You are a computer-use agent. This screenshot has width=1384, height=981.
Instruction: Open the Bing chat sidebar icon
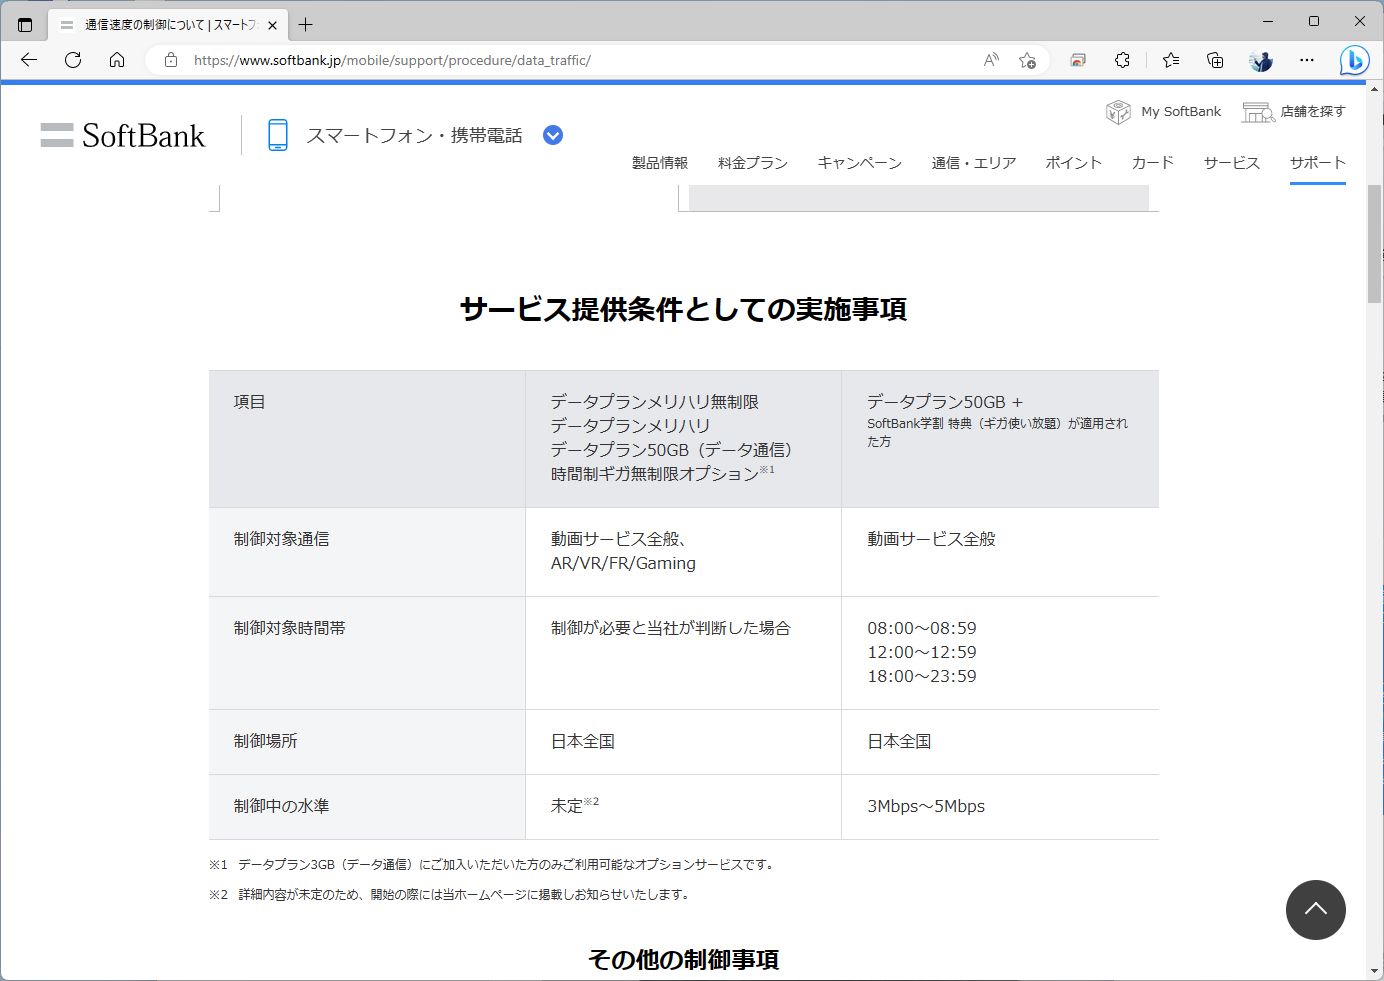click(x=1354, y=60)
